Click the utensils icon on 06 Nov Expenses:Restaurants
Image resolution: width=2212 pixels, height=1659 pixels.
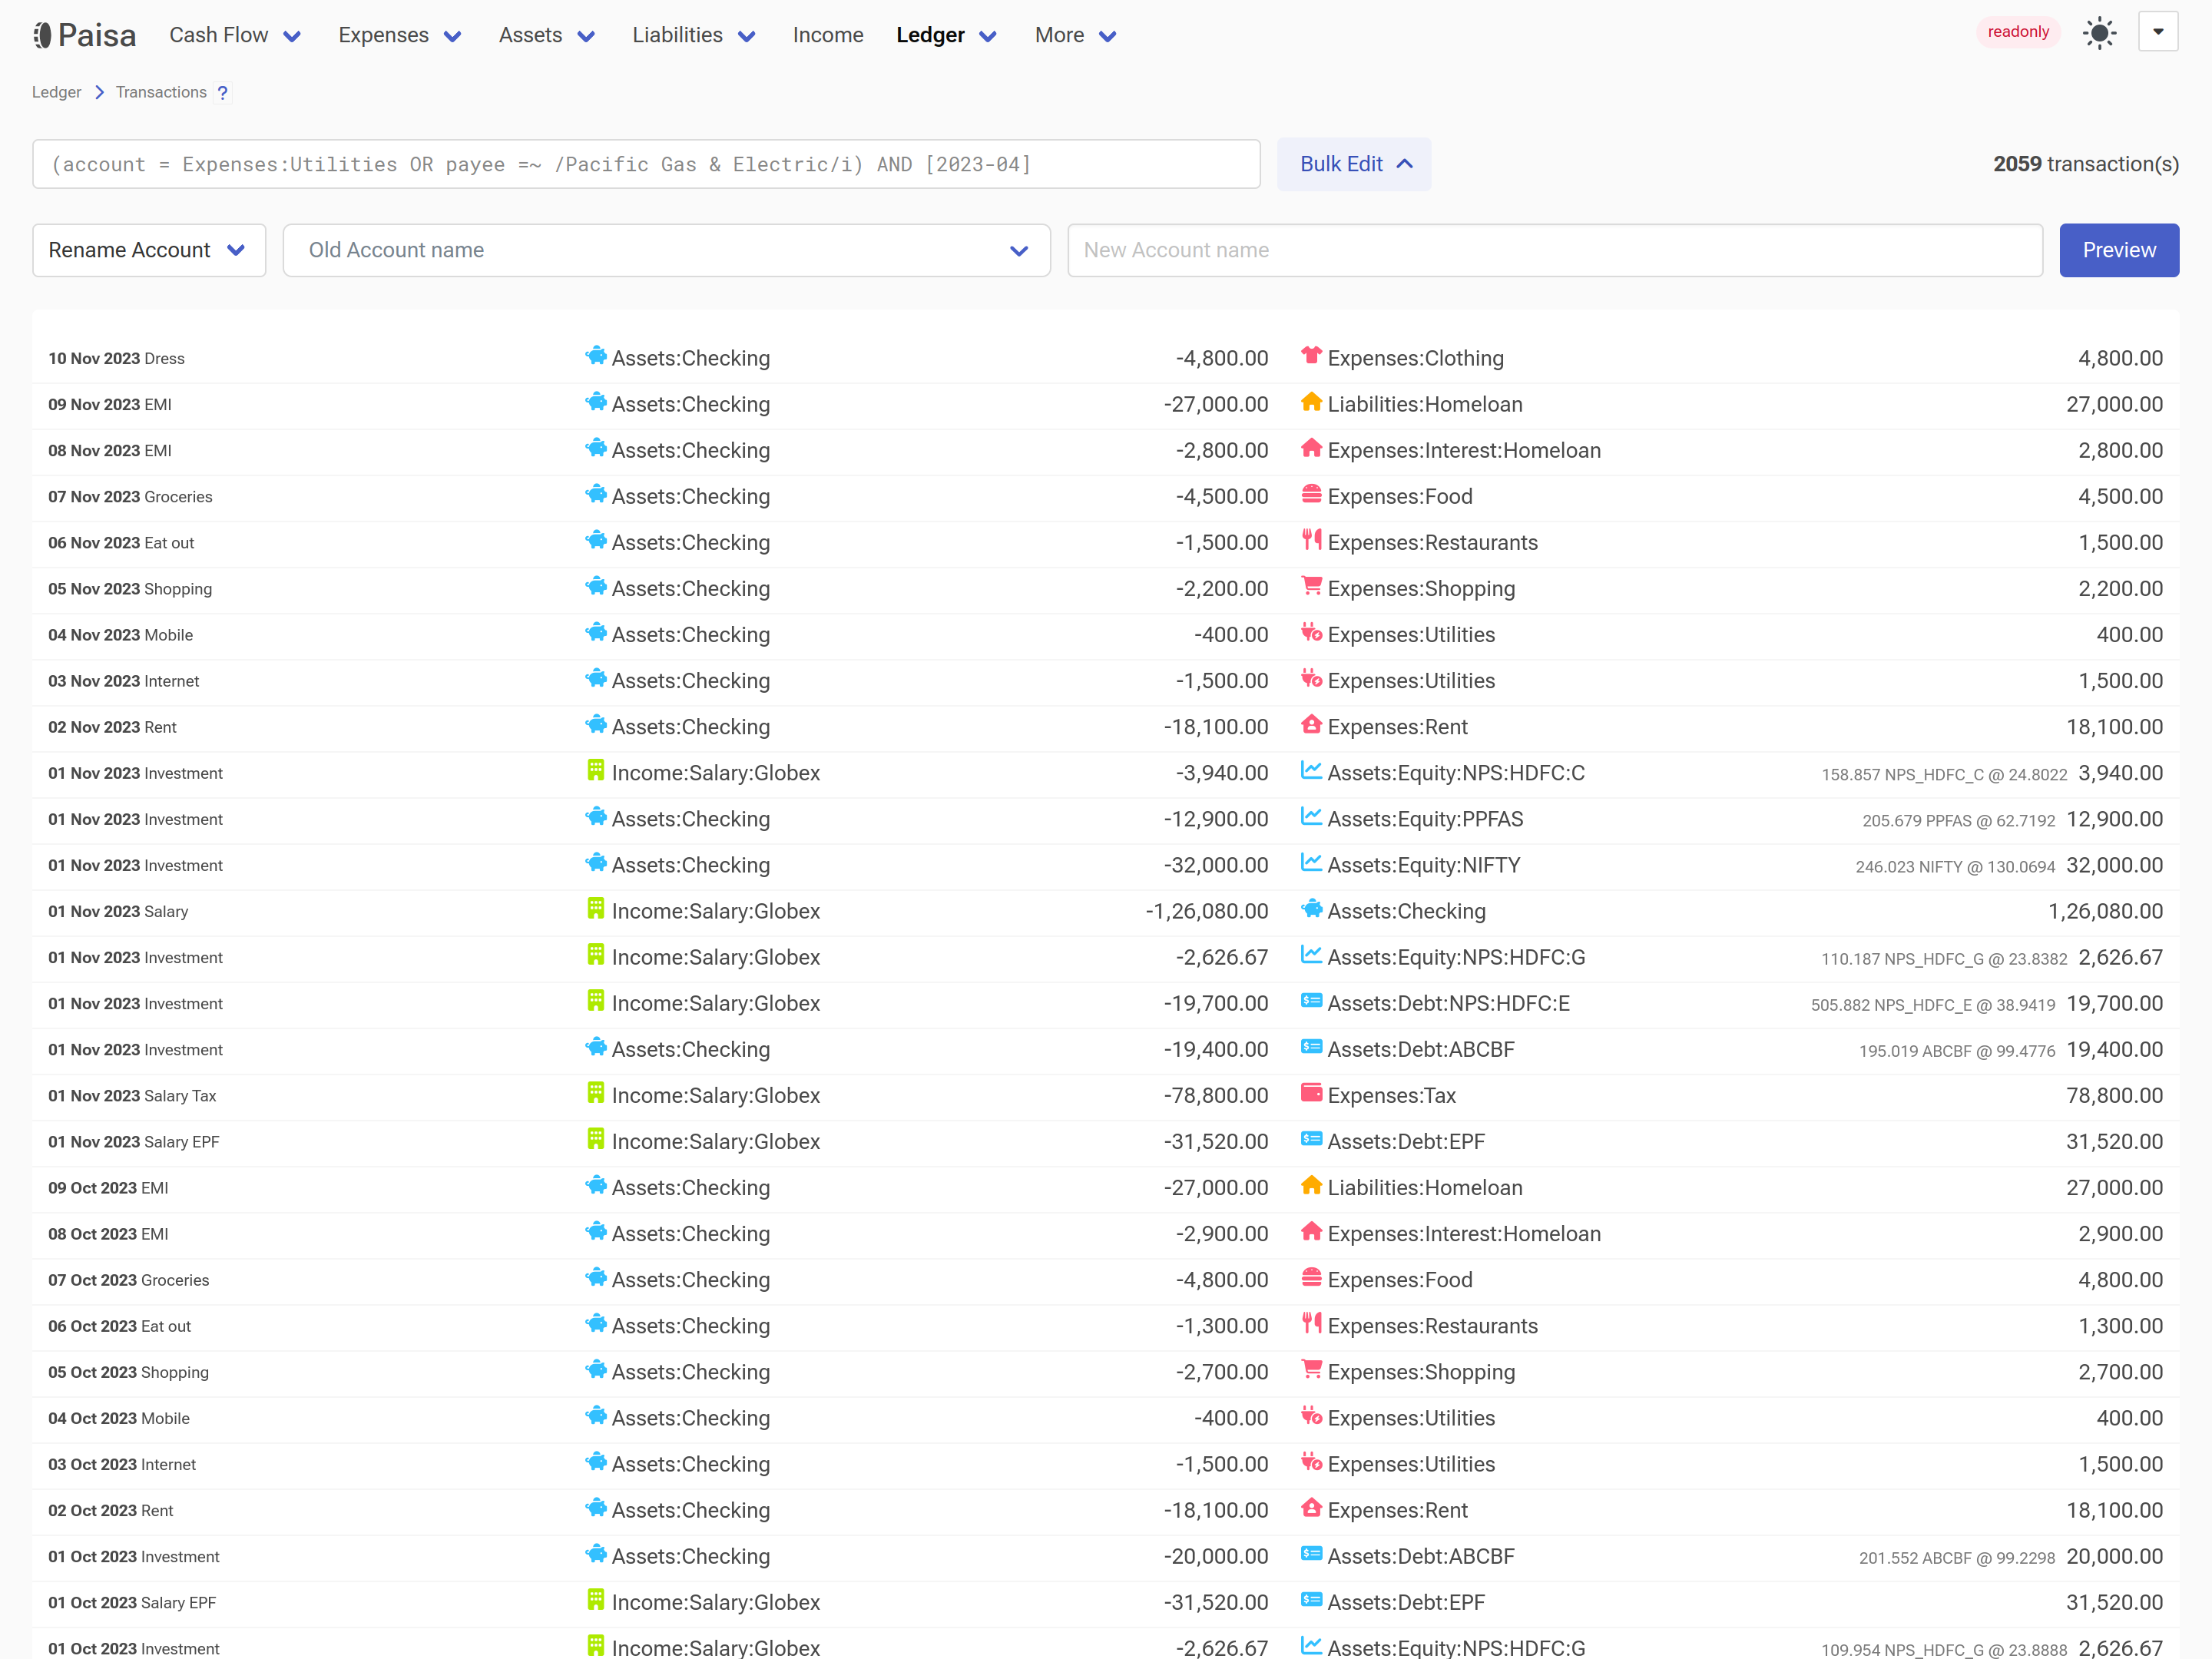1311,540
